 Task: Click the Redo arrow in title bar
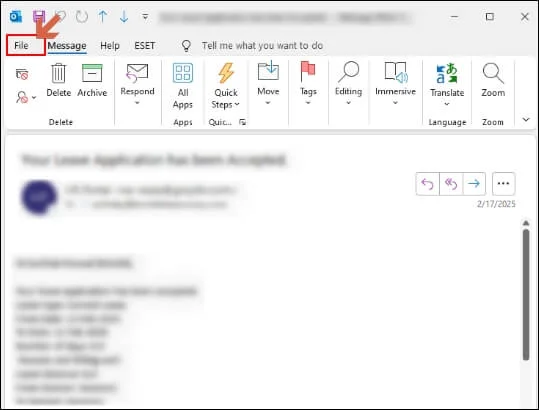[82, 16]
